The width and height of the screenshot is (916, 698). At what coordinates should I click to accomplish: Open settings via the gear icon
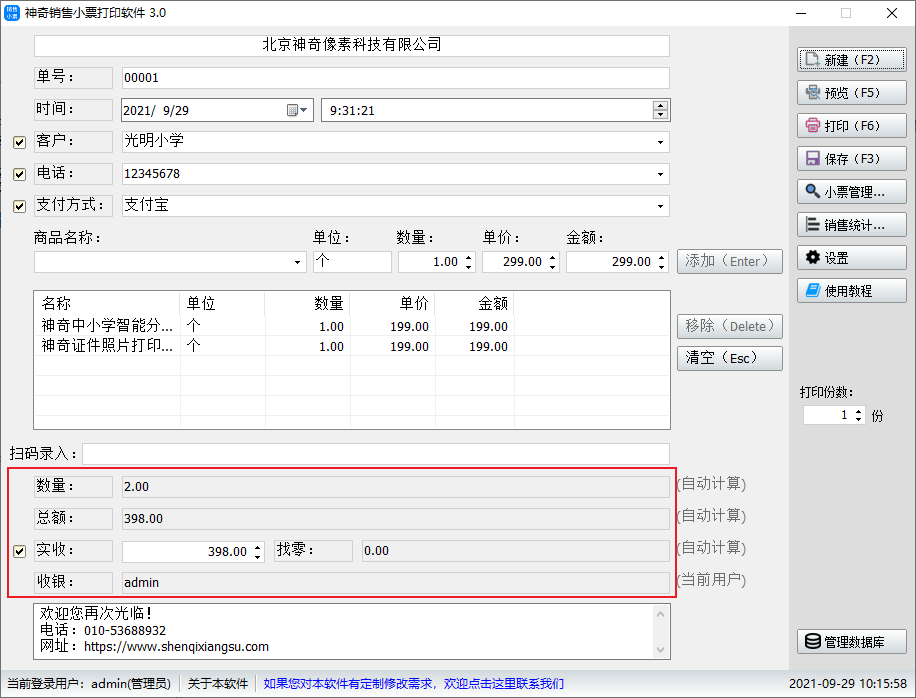pos(813,257)
